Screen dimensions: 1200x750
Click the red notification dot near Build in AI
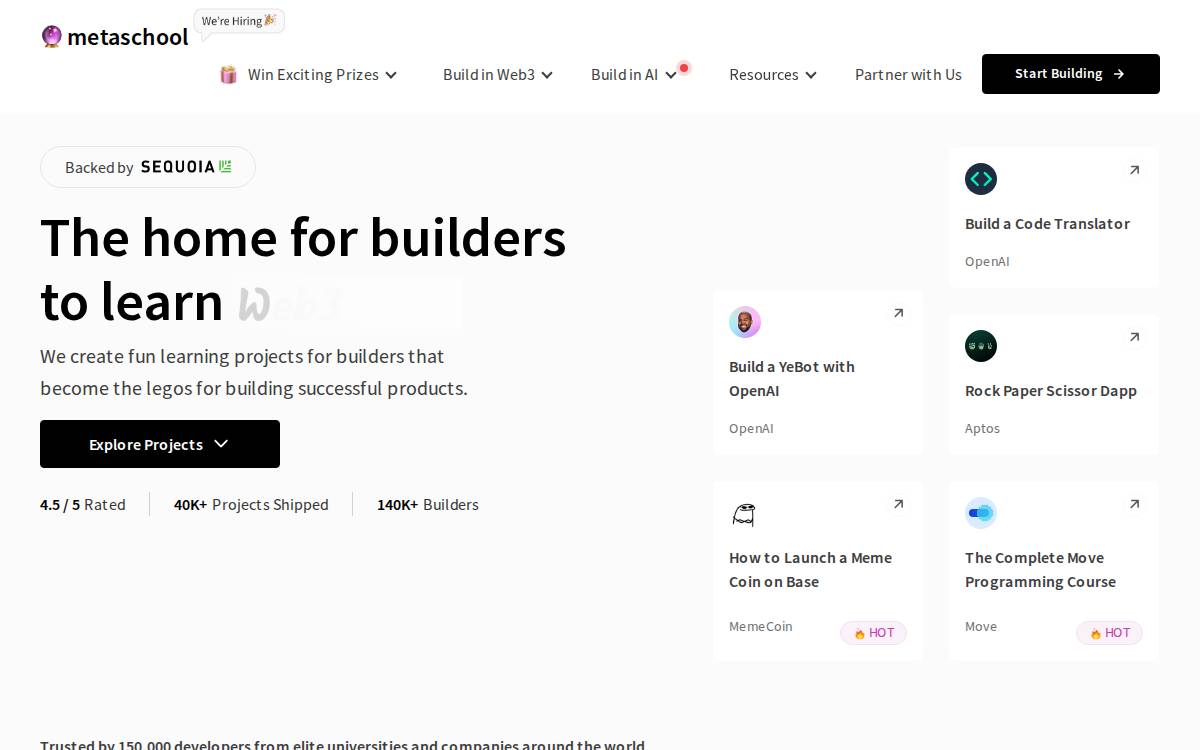tap(684, 68)
